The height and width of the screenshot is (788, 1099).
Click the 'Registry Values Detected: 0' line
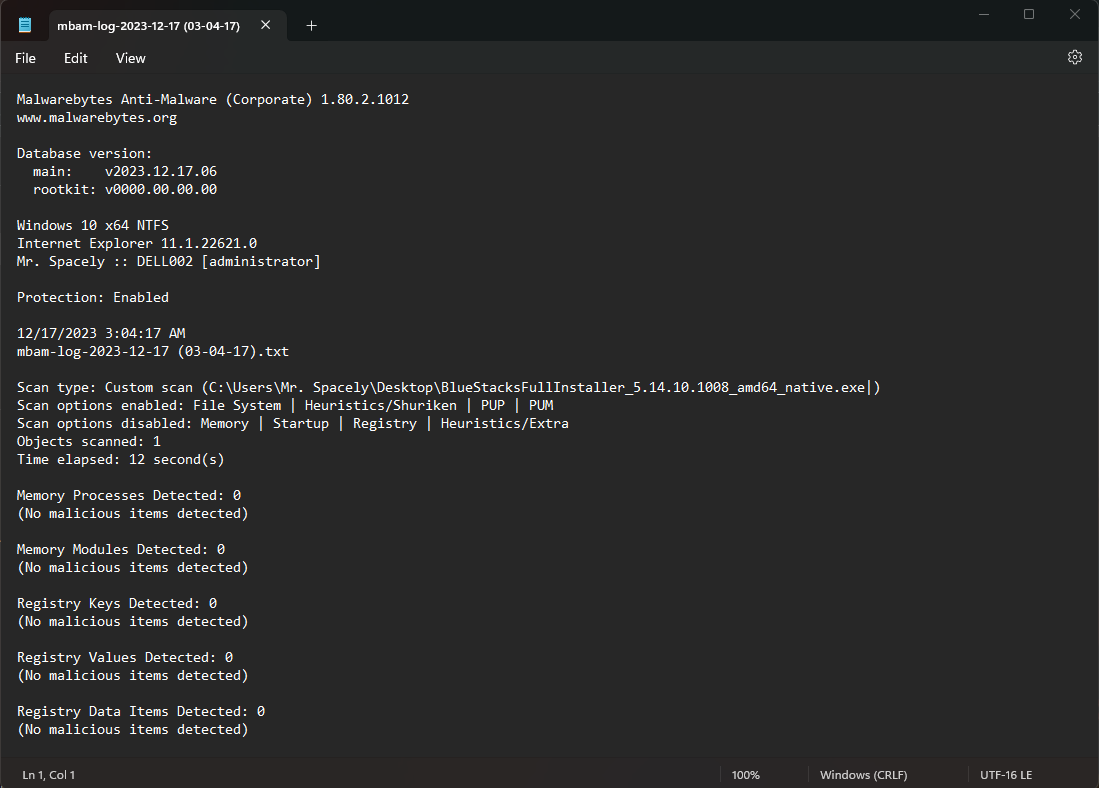125,658
